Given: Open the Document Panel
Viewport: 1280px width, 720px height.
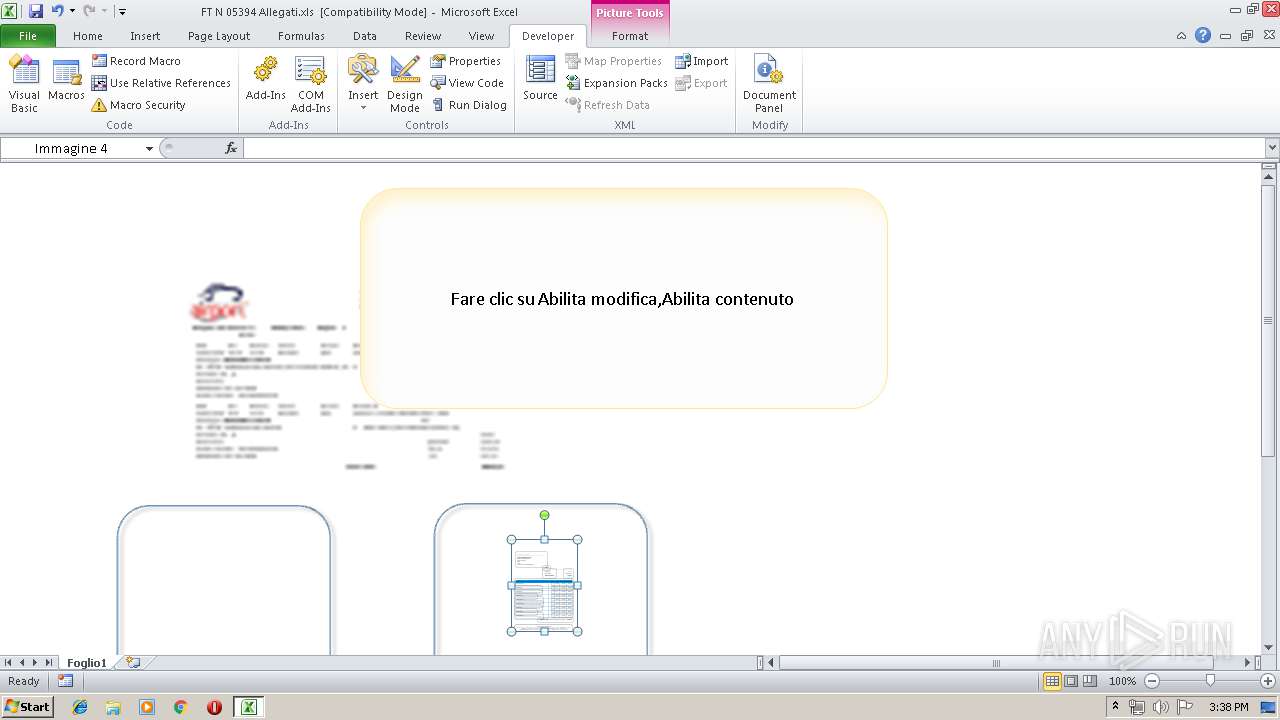Looking at the screenshot, I should tap(769, 84).
